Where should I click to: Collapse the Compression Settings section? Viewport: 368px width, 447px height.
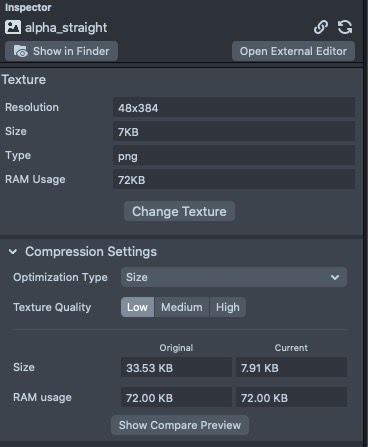point(13,252)
